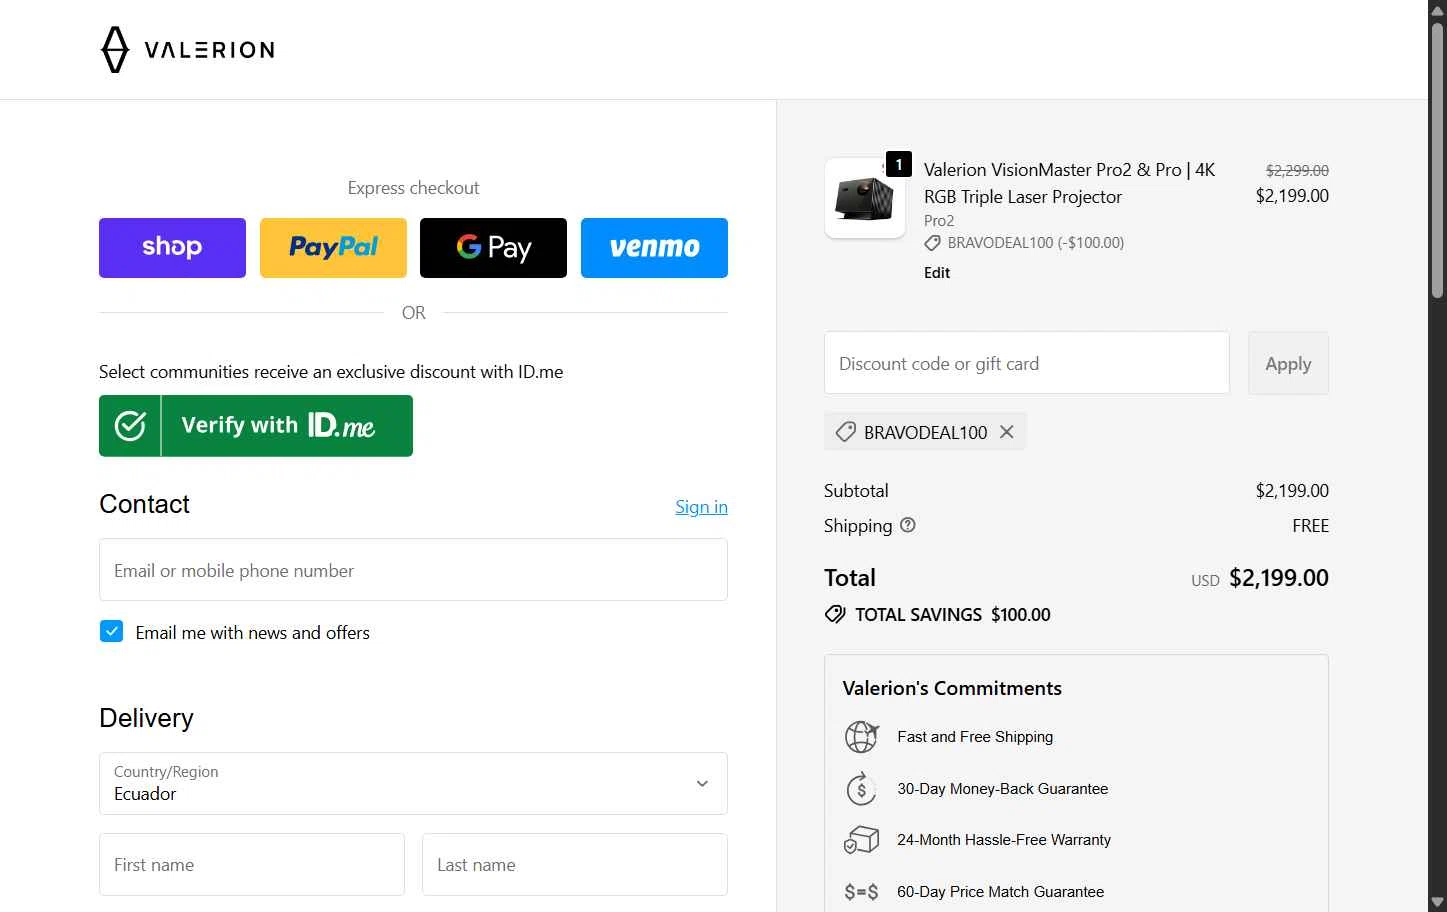Pay with Shop Pay button

point(172,248)
